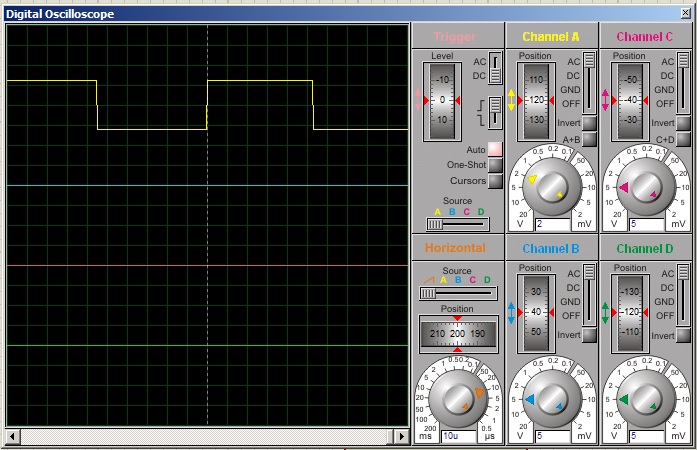The image size is (697, 450).
Task: Click the display scrollbar right arrow
Action: click(402, 436)
